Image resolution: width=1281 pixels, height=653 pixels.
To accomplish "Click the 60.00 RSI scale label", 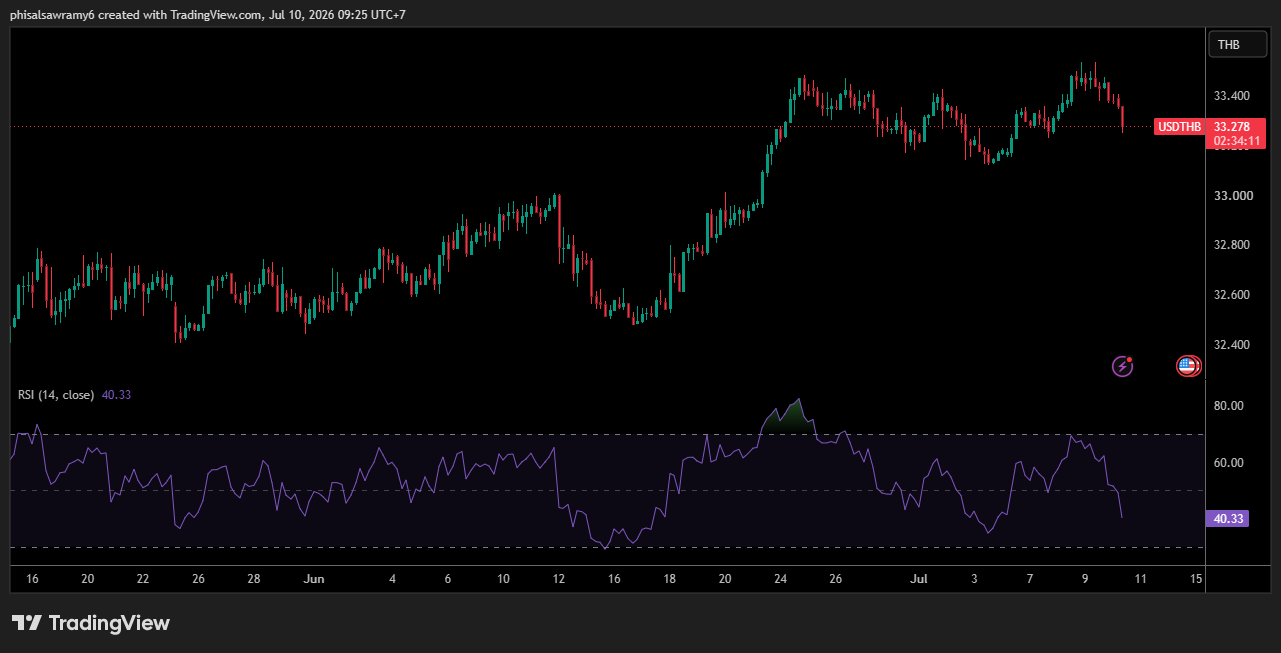I will 1228,463.
